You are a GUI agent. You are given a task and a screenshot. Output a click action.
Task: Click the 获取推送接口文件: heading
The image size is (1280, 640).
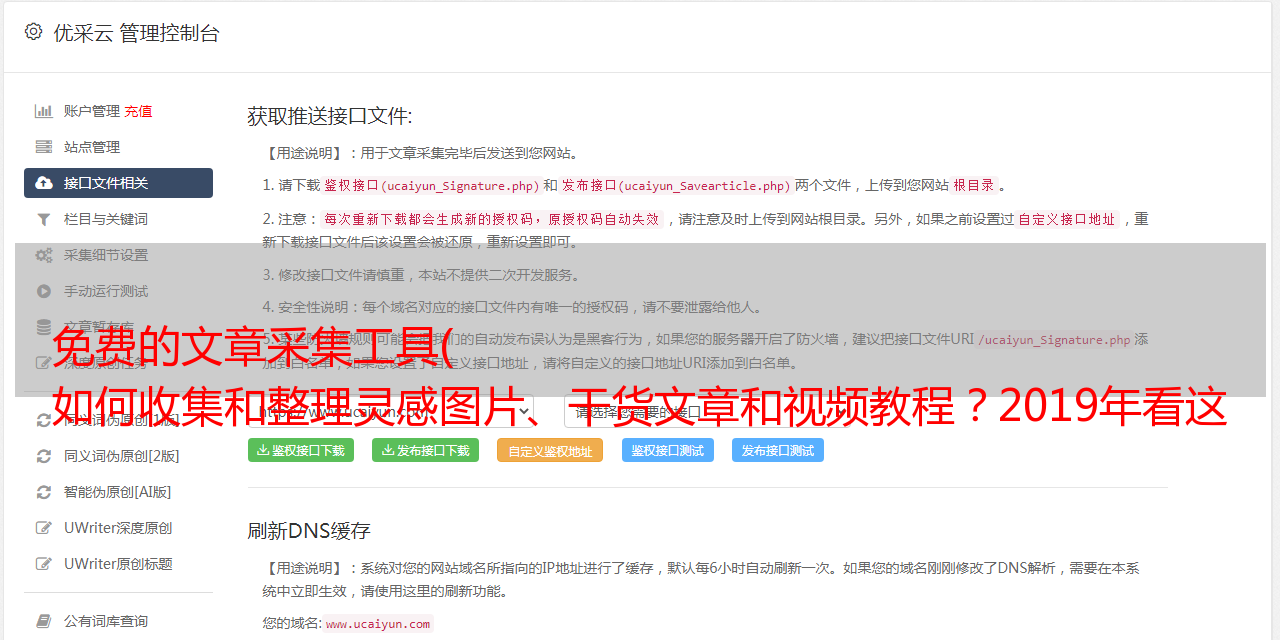click(x=330, y=116)
